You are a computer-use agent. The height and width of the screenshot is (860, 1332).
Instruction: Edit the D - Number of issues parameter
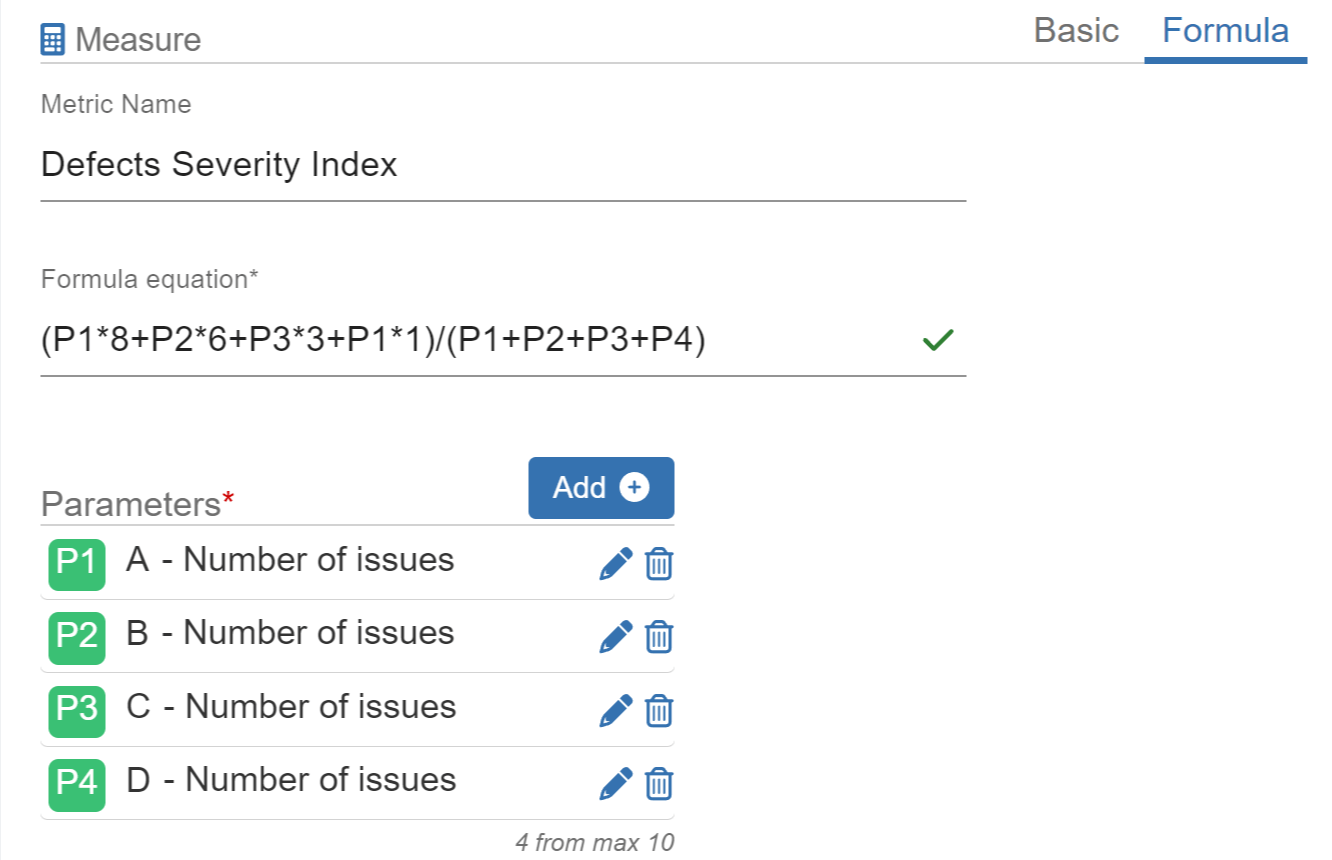616,784
